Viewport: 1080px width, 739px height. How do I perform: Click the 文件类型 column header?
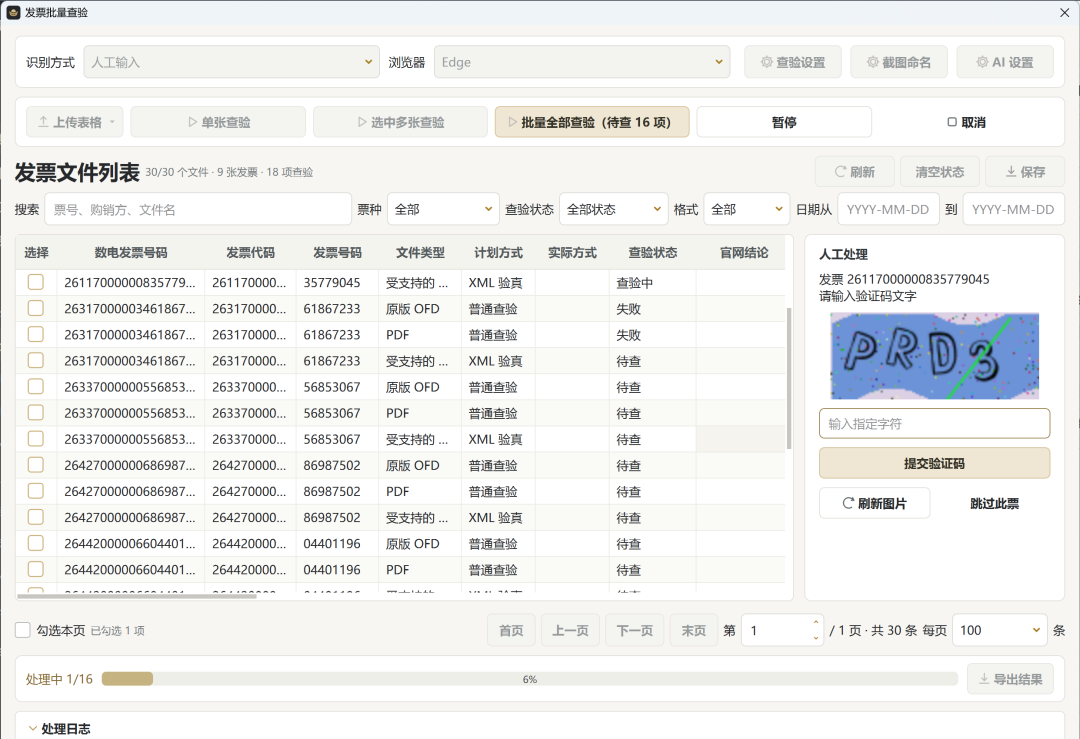click(x=420, y=253)
